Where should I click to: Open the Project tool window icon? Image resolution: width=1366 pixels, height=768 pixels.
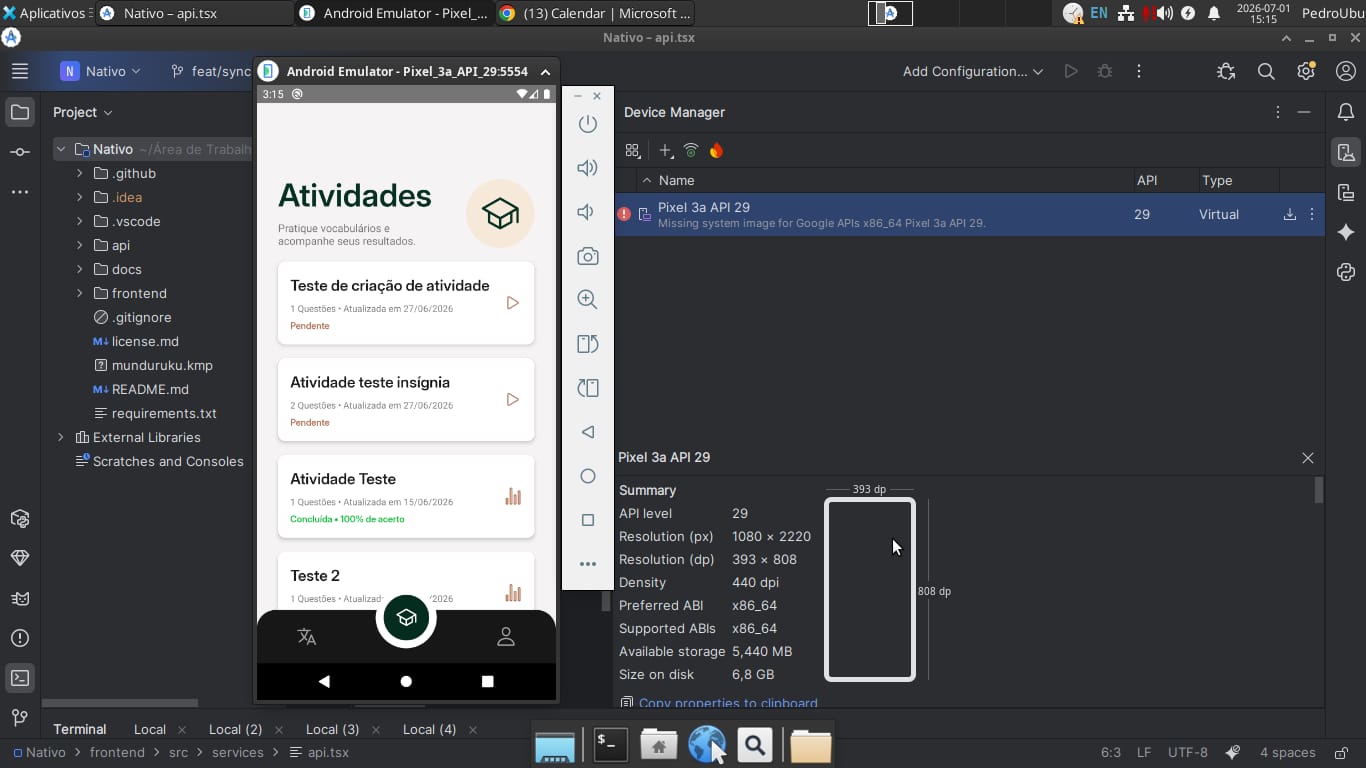tap(20, 112)
